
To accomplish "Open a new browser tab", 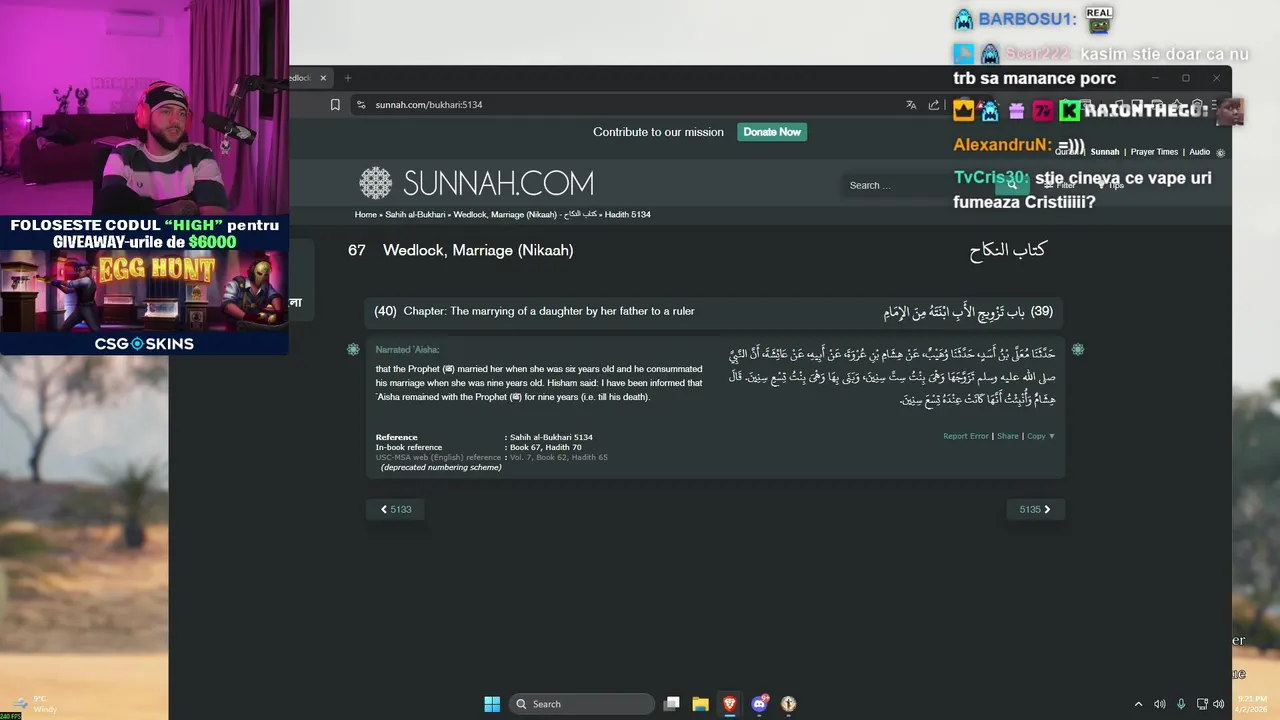I will point(348,78).
